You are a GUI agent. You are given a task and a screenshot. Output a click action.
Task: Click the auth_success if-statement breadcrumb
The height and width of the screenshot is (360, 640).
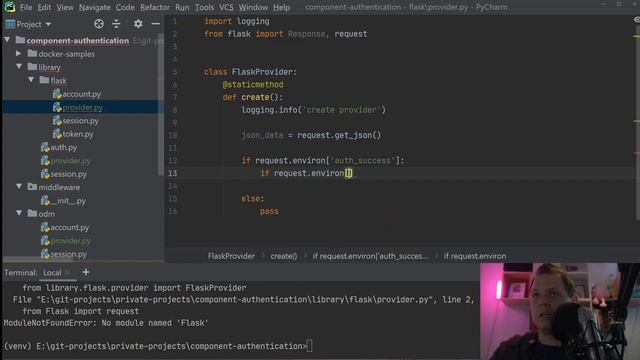click(370, 256)
